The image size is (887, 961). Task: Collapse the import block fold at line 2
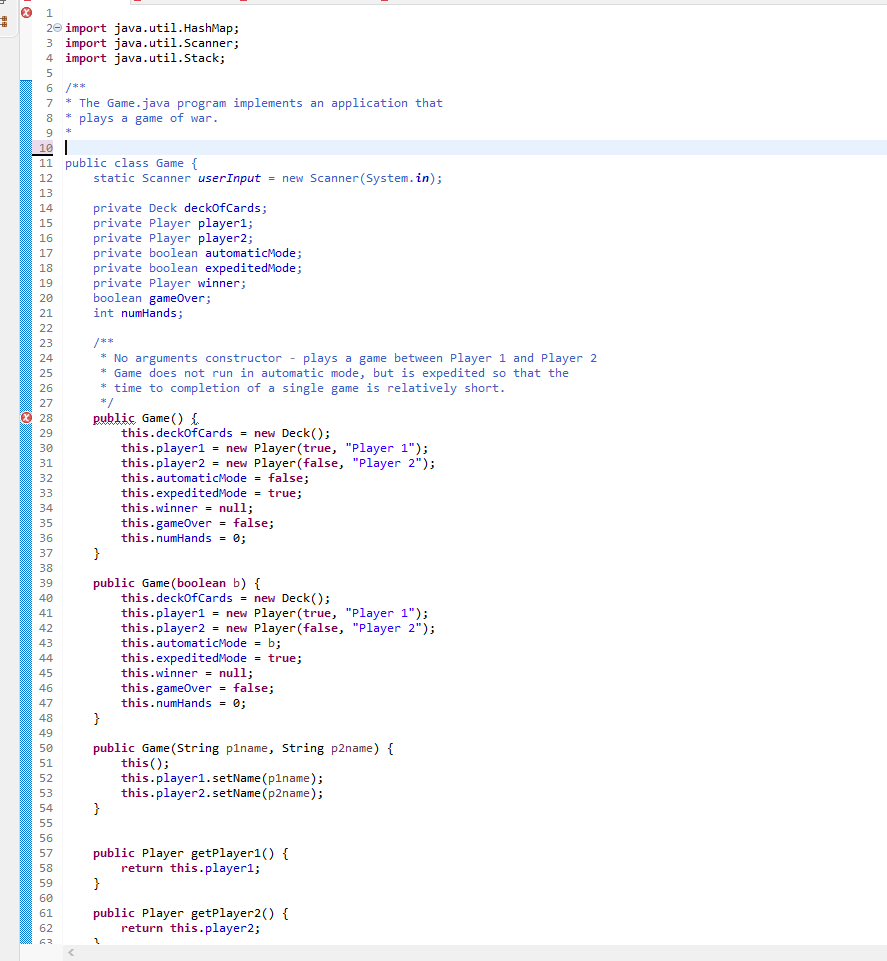click(x=58, y=28)
